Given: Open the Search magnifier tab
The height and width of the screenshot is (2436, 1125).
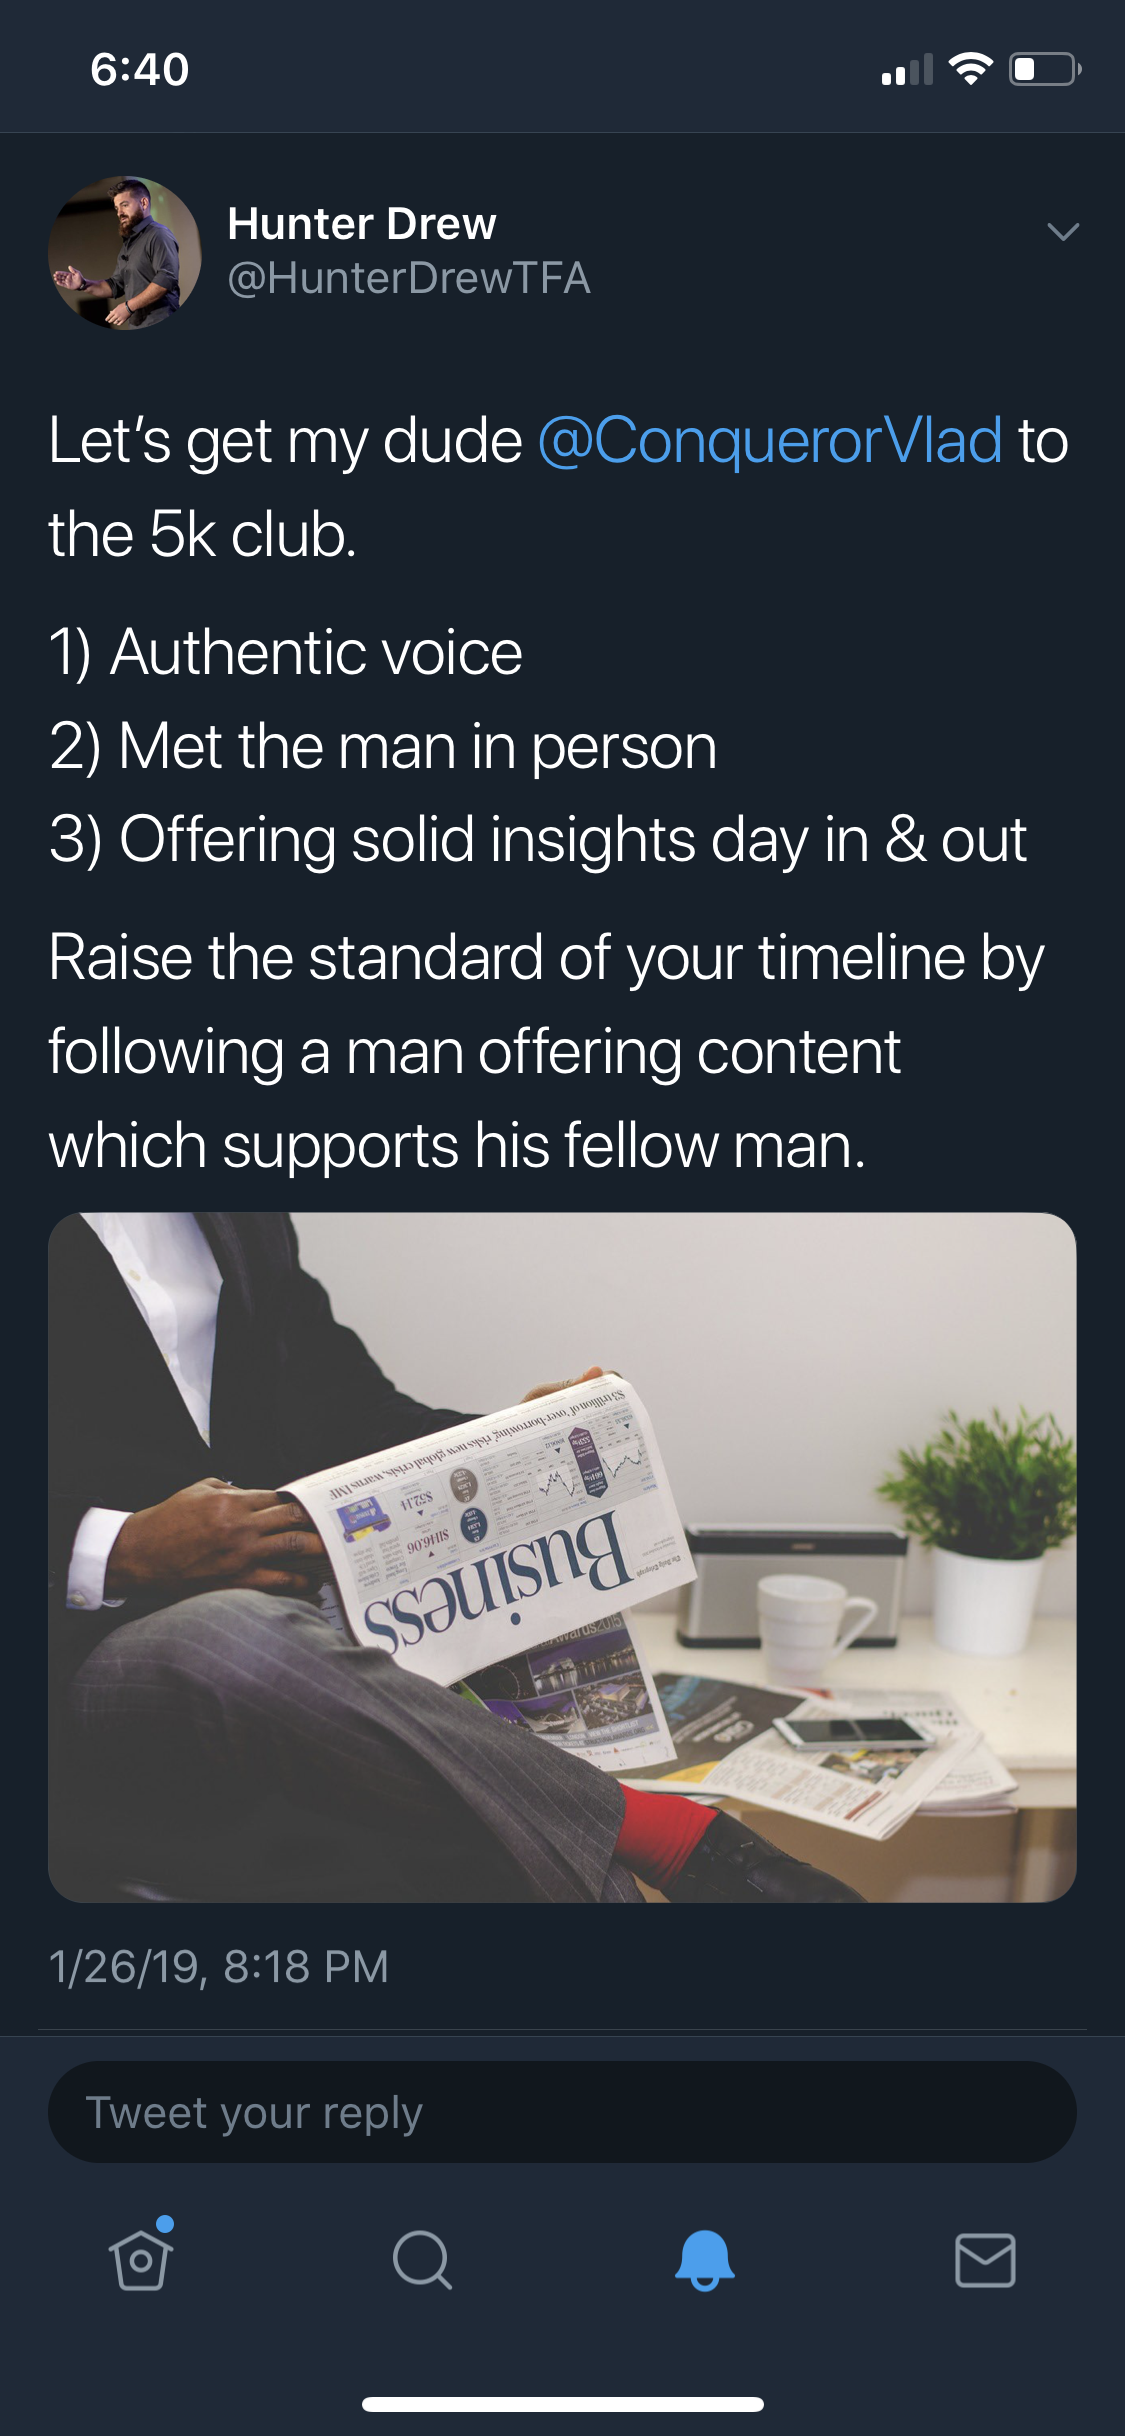Looking at the screenshot, I should click(x=422, y=2260).
